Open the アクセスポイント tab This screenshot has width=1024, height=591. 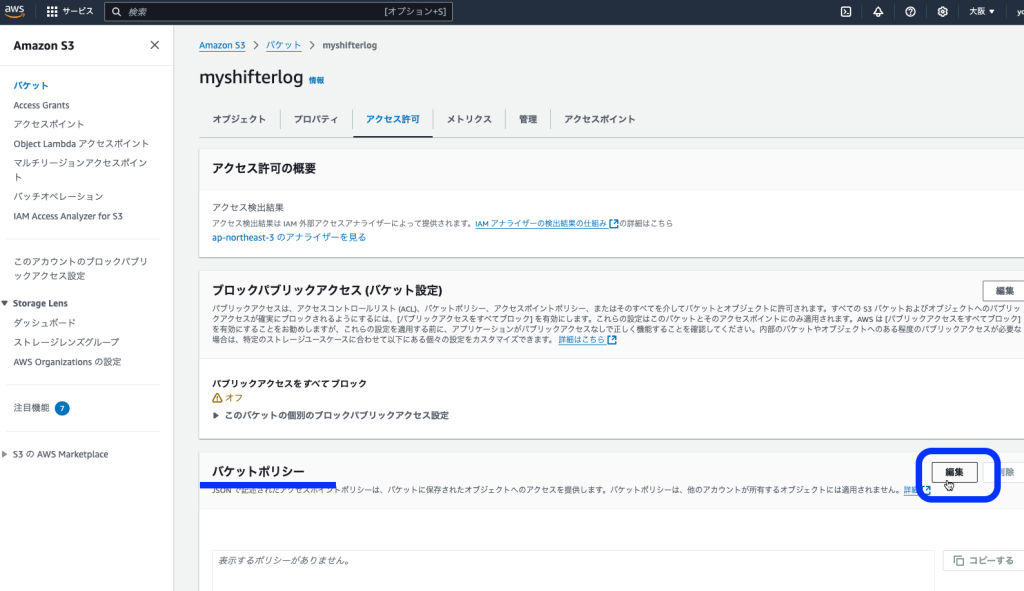(600, 119)
